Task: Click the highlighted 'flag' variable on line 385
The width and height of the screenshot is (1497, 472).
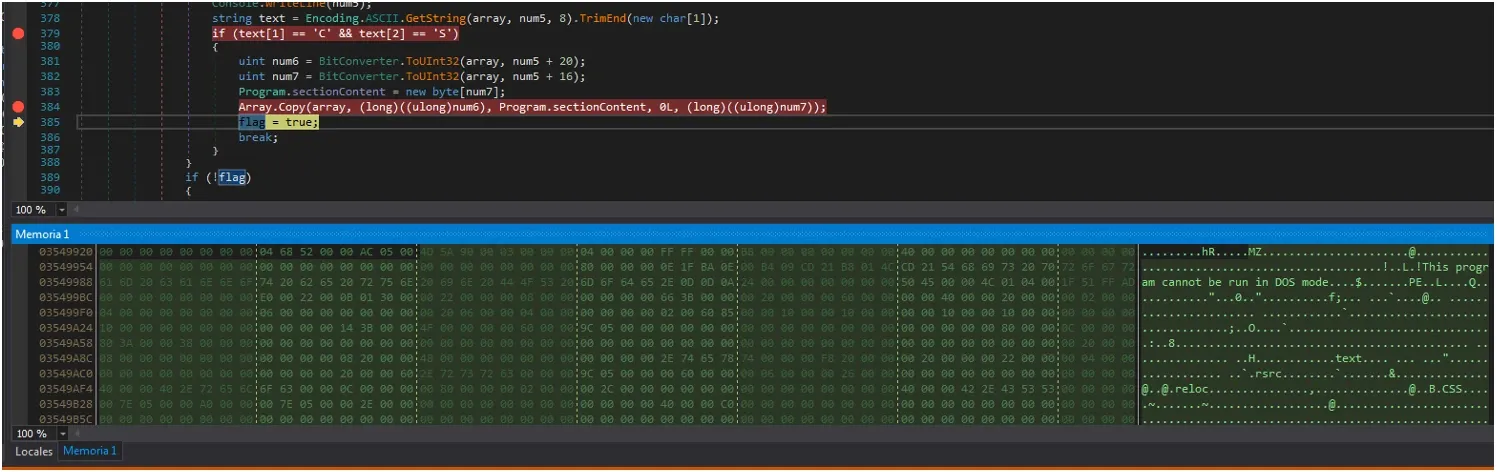Action: coord(251,122)
